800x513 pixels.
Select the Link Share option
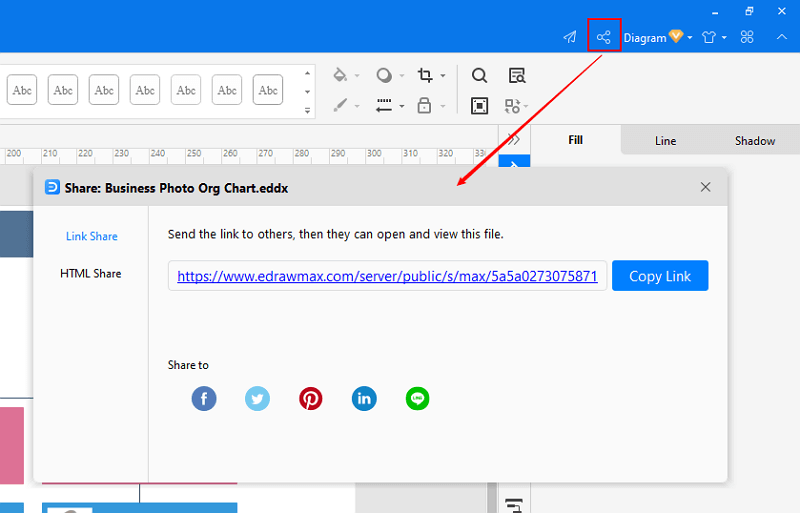click(x=92, y=236)
